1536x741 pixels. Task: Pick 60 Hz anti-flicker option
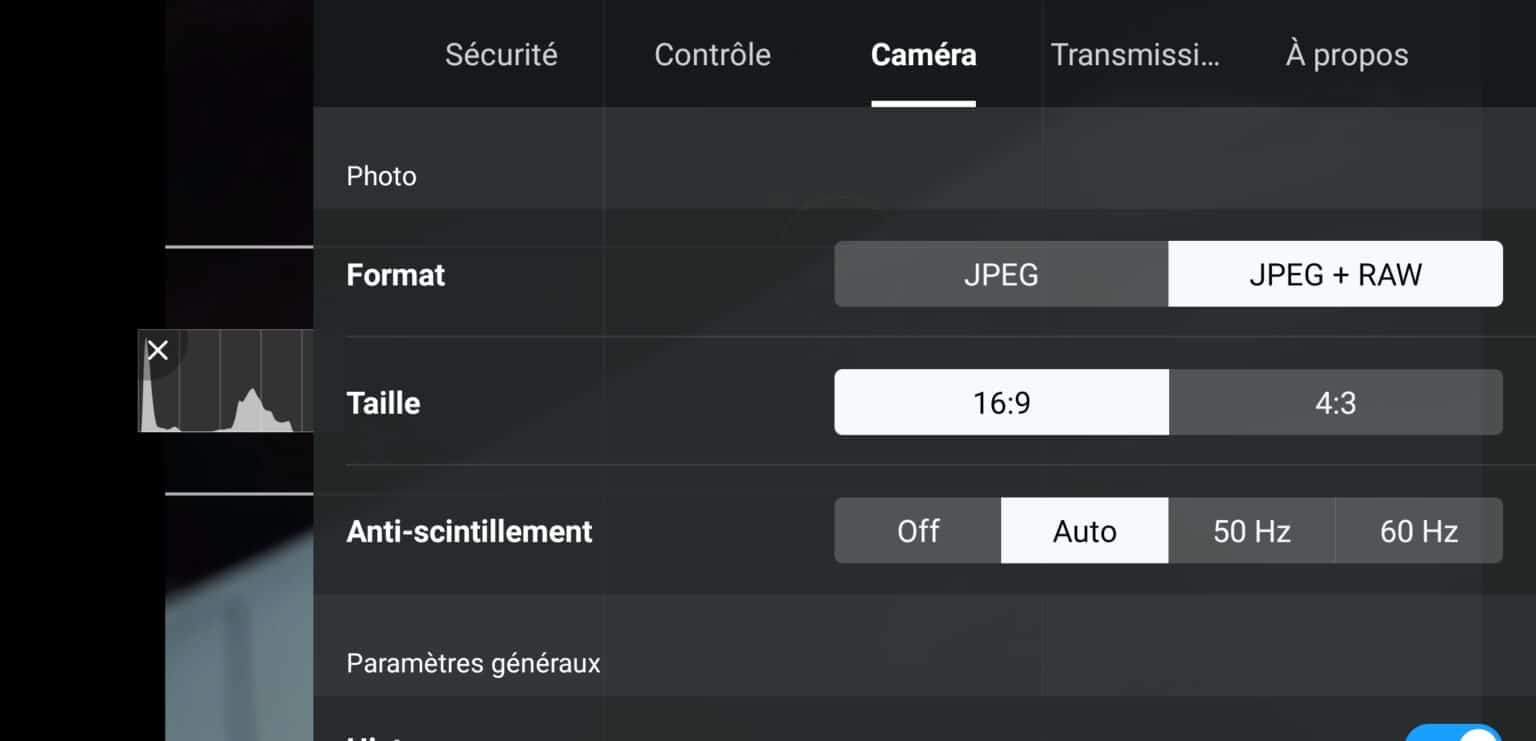[x=1418, y=531]
